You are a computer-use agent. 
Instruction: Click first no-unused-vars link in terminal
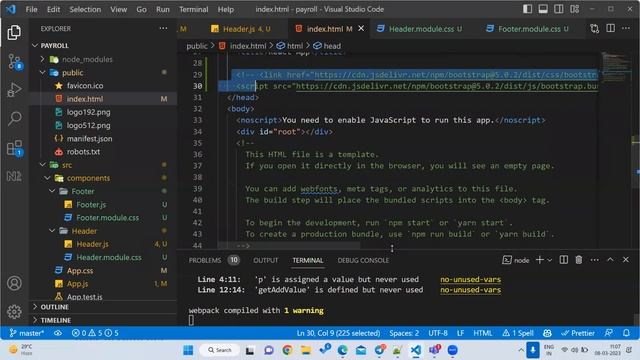click(x=470, y=280)
